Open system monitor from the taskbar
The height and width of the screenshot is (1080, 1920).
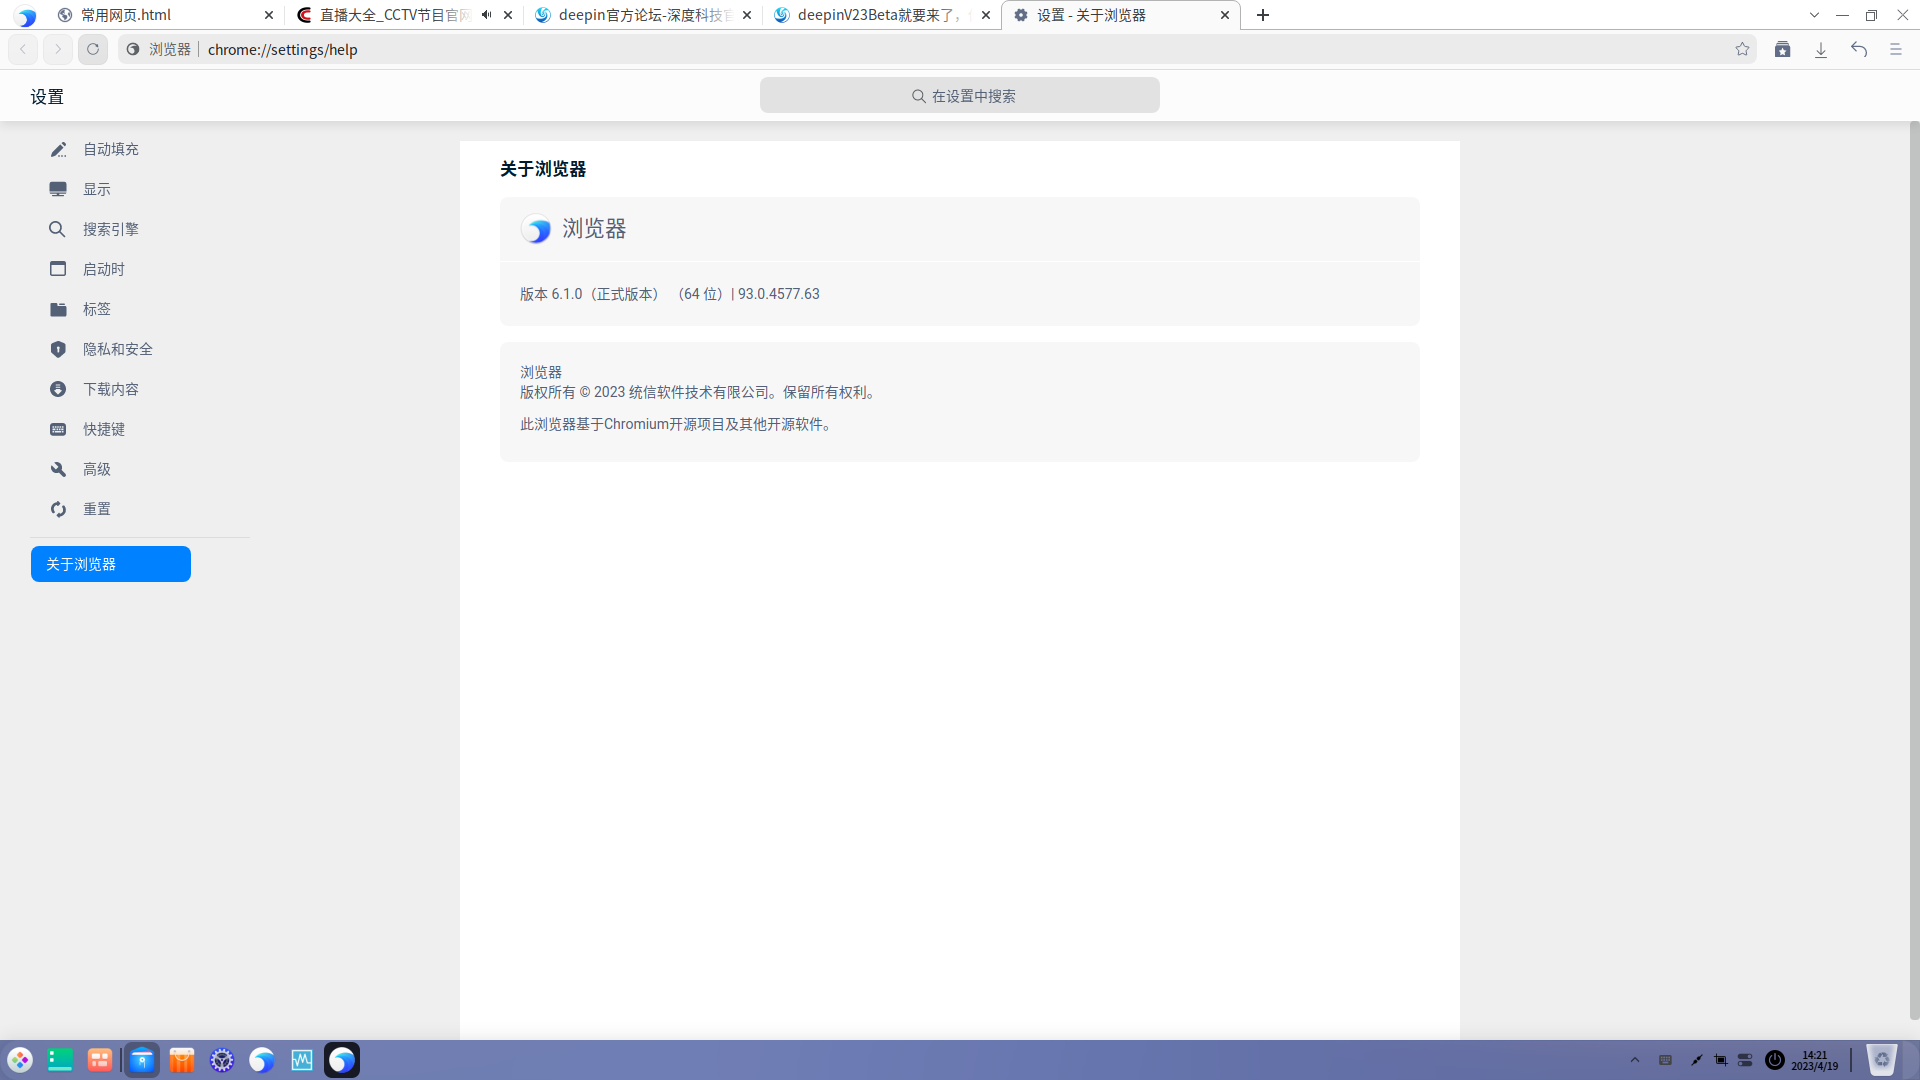(302, 1059)
